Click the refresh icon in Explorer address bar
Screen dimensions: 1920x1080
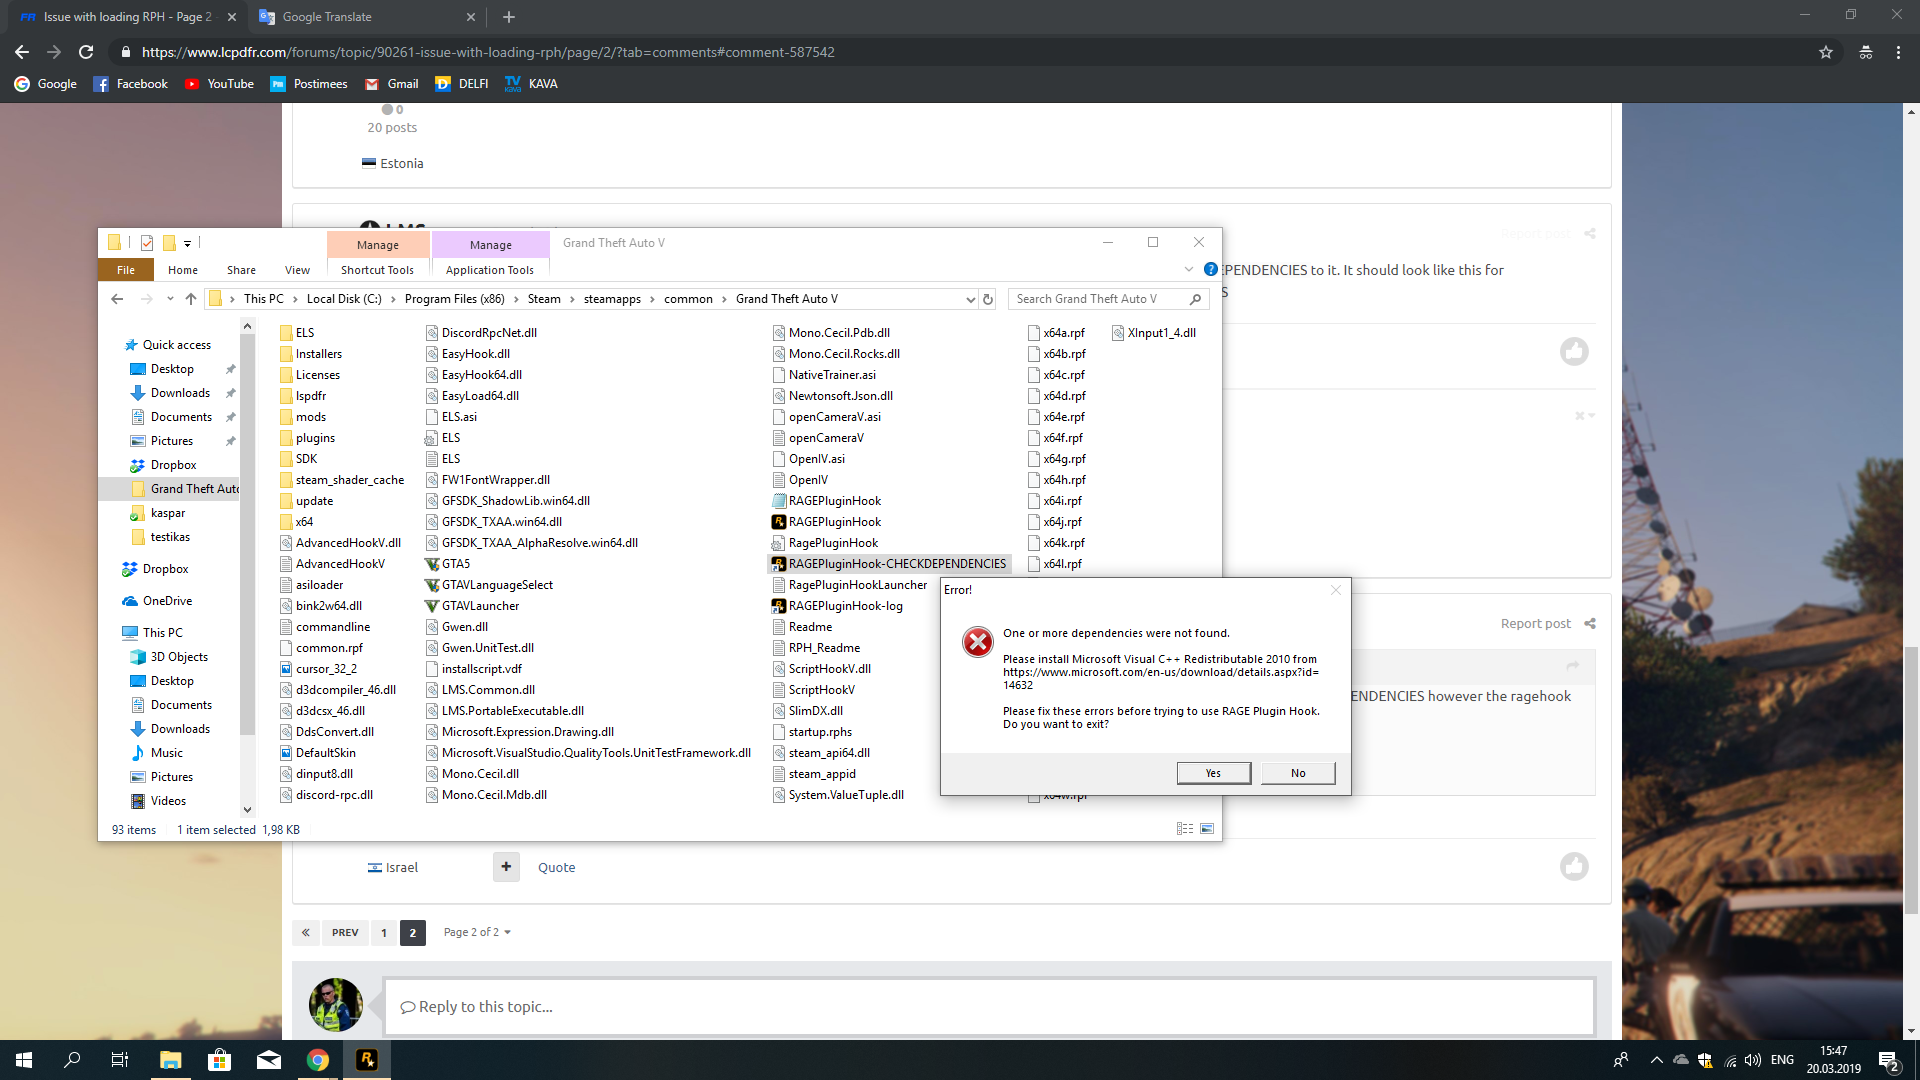(988, 299)
